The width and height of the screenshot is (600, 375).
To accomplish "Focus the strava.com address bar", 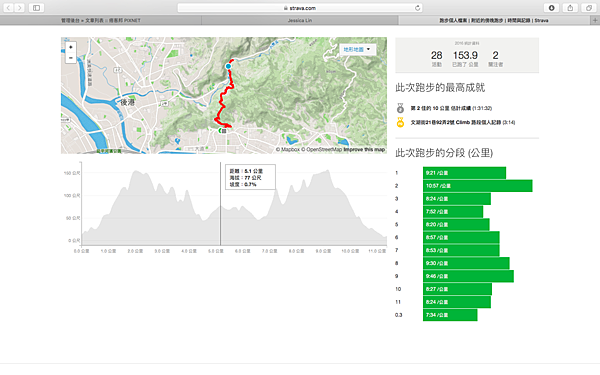I will [300, 8].
